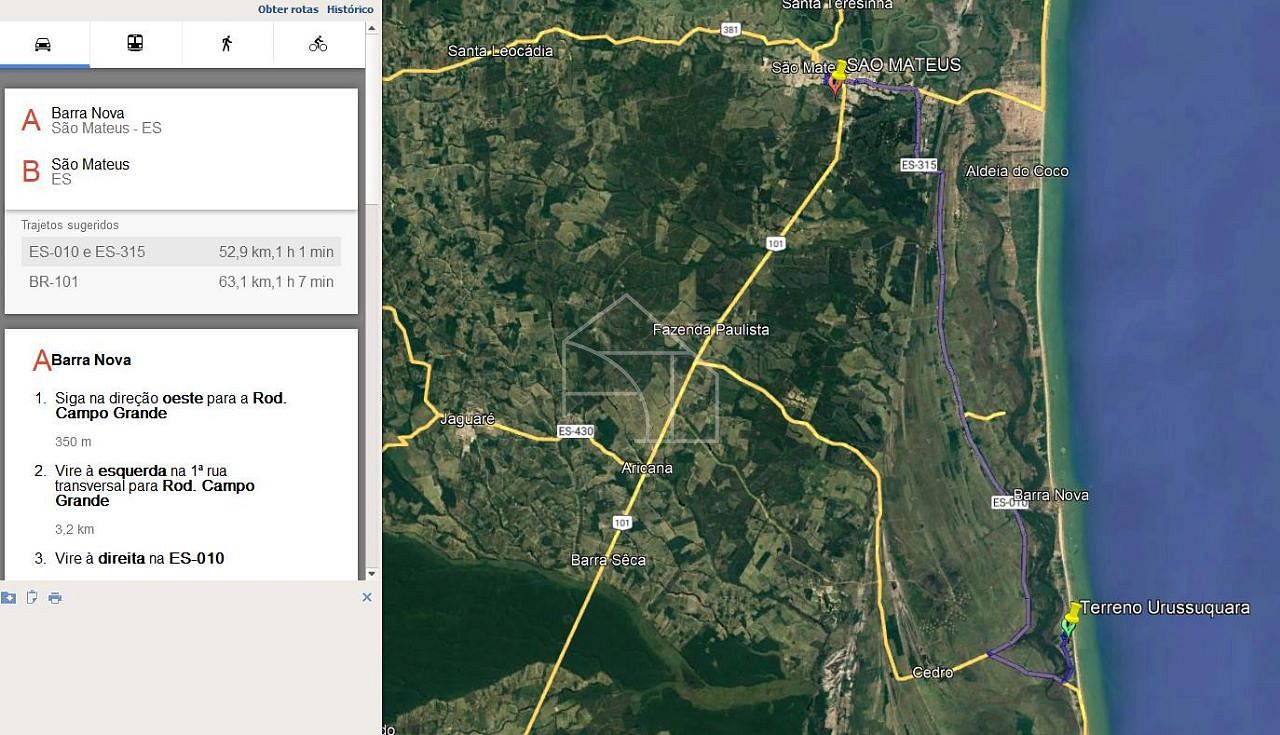Close the directions panel with X
Viewport: 1280px width, 735px height.
(366, 597)
